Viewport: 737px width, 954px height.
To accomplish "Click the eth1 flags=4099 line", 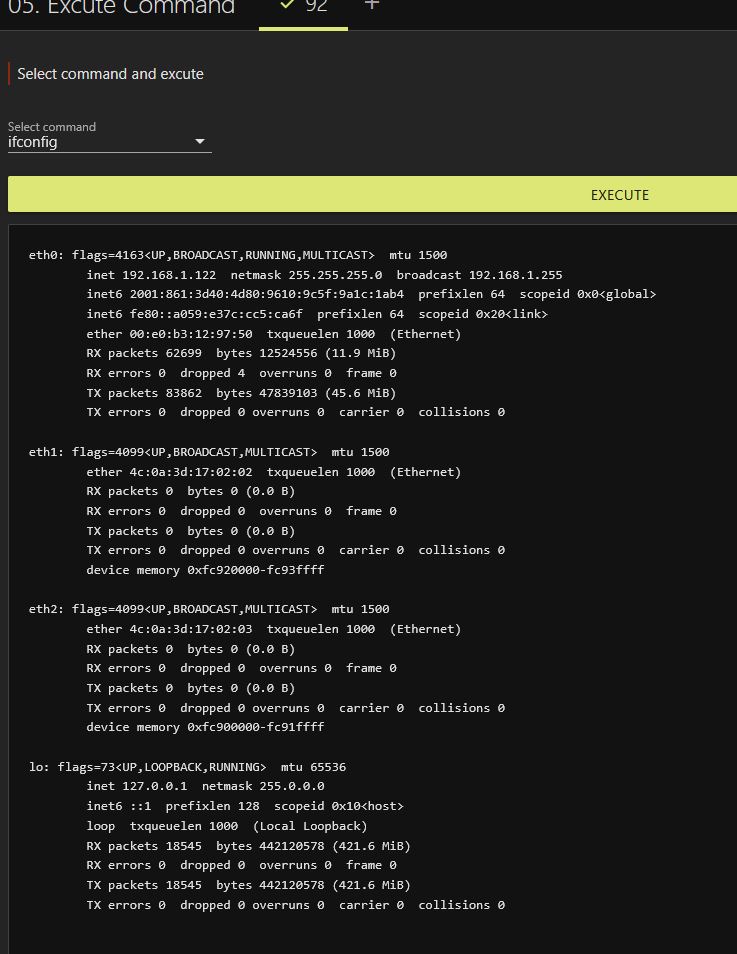I will (209, 452).
